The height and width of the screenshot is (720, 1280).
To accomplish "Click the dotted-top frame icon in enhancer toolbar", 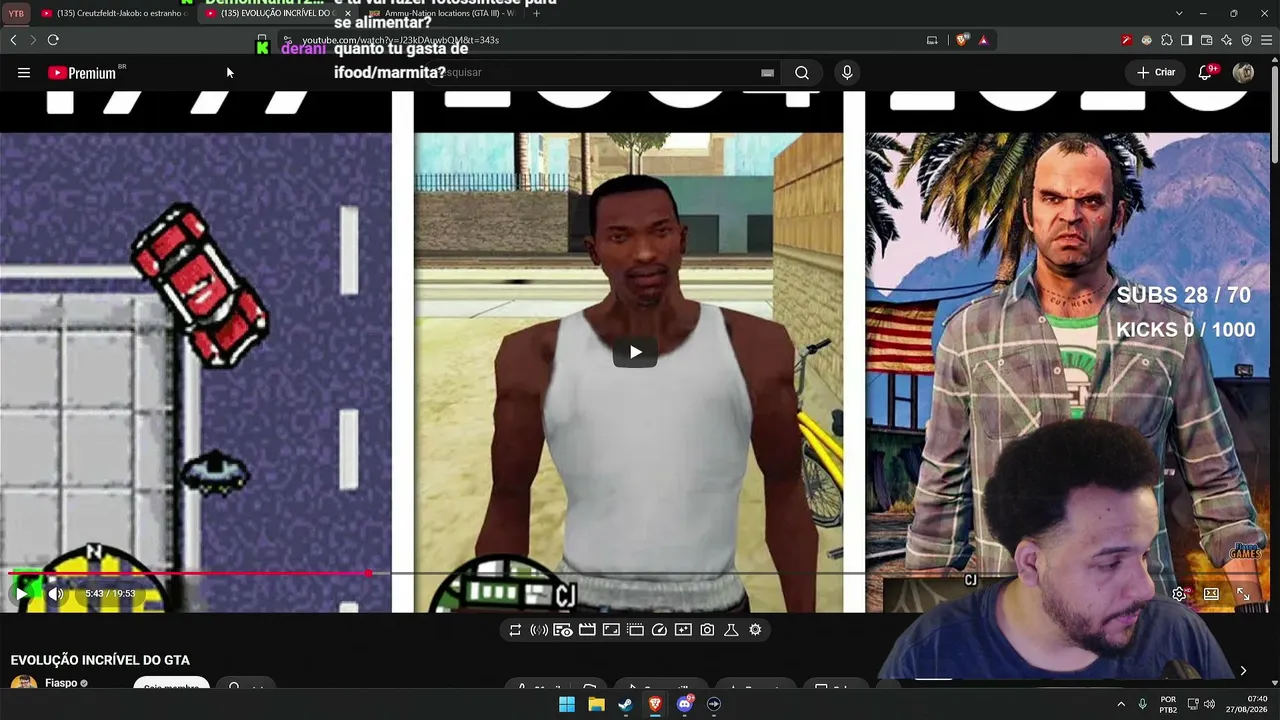I will pos(635,630).
